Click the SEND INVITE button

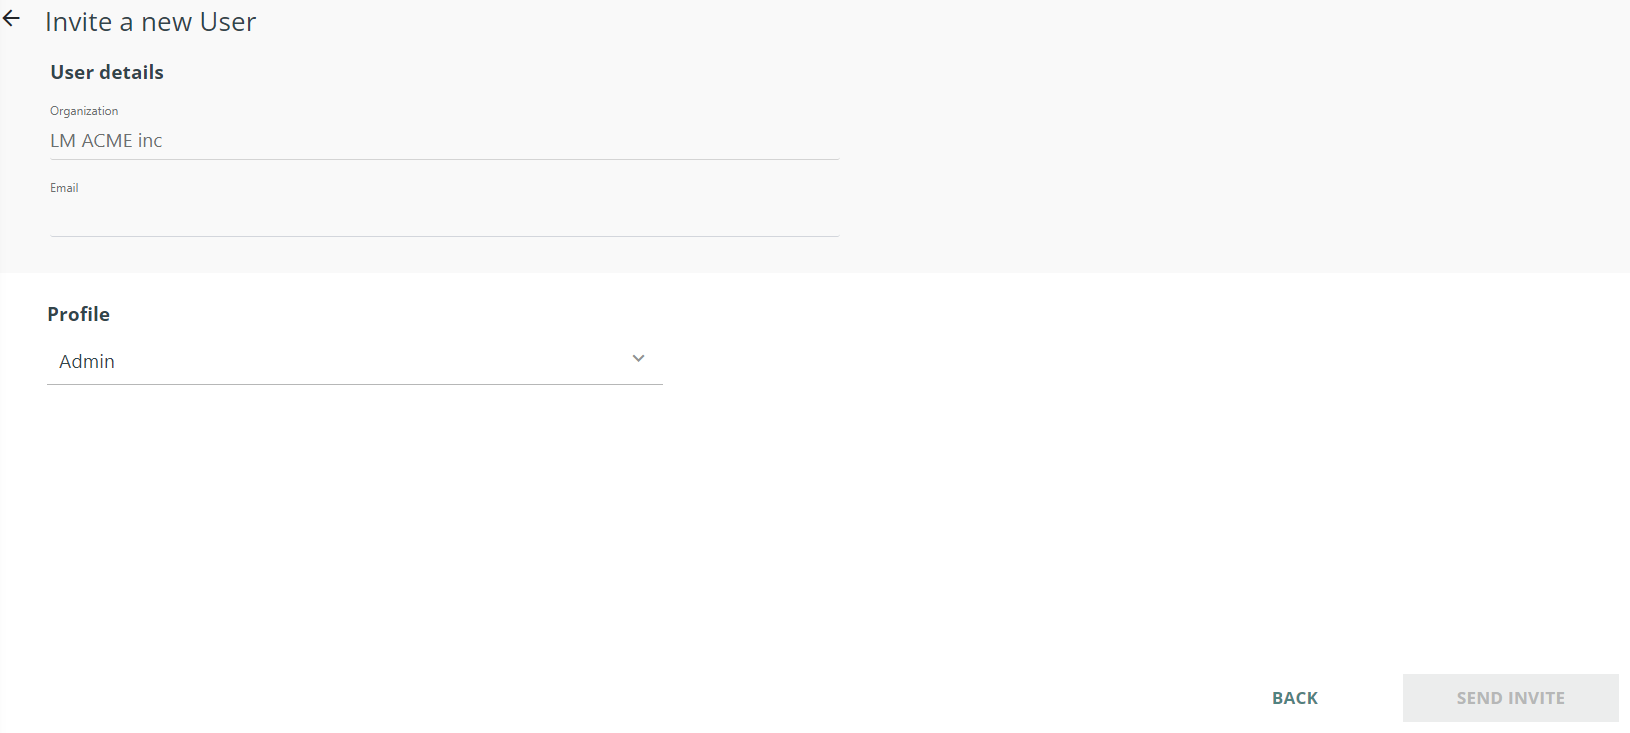tap(1510, 698)
